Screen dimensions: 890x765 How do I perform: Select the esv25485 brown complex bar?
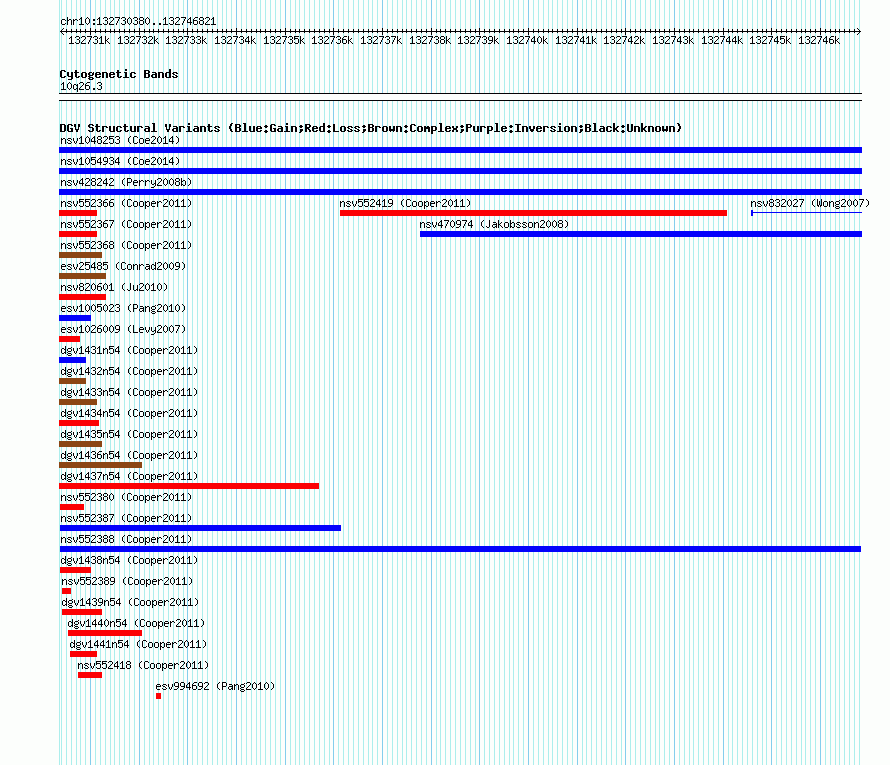[82, 276]
